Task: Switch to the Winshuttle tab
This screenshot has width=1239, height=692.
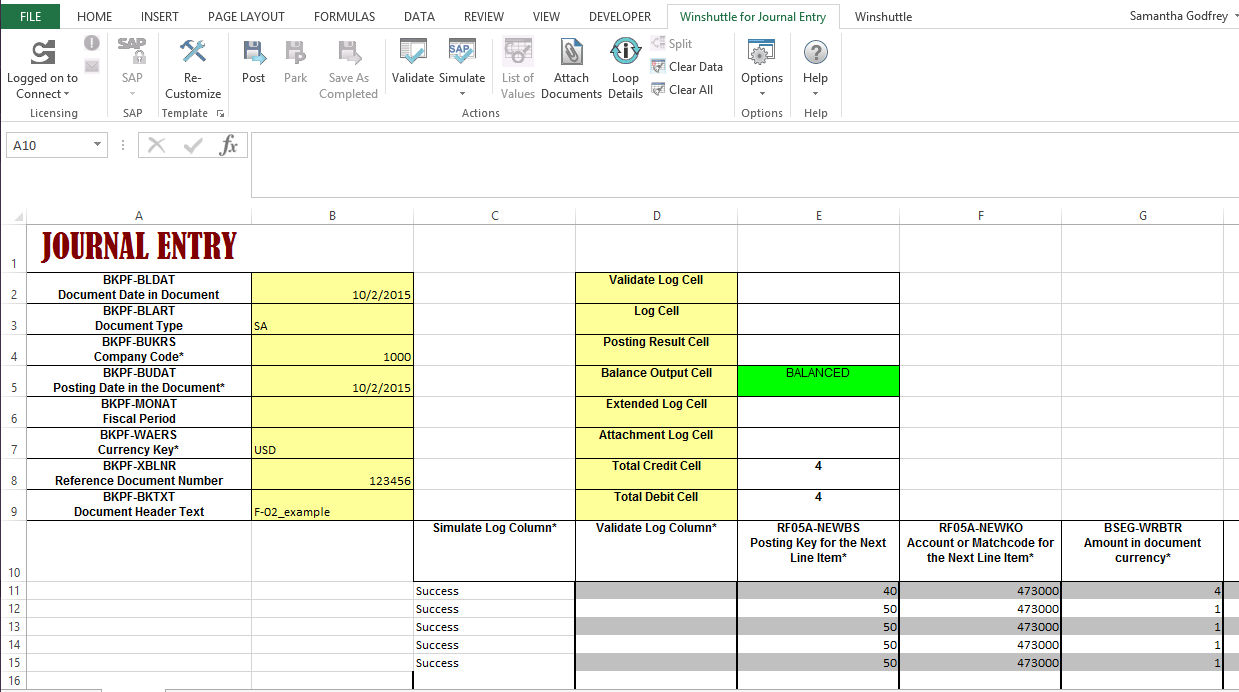Action: [883, 16]
